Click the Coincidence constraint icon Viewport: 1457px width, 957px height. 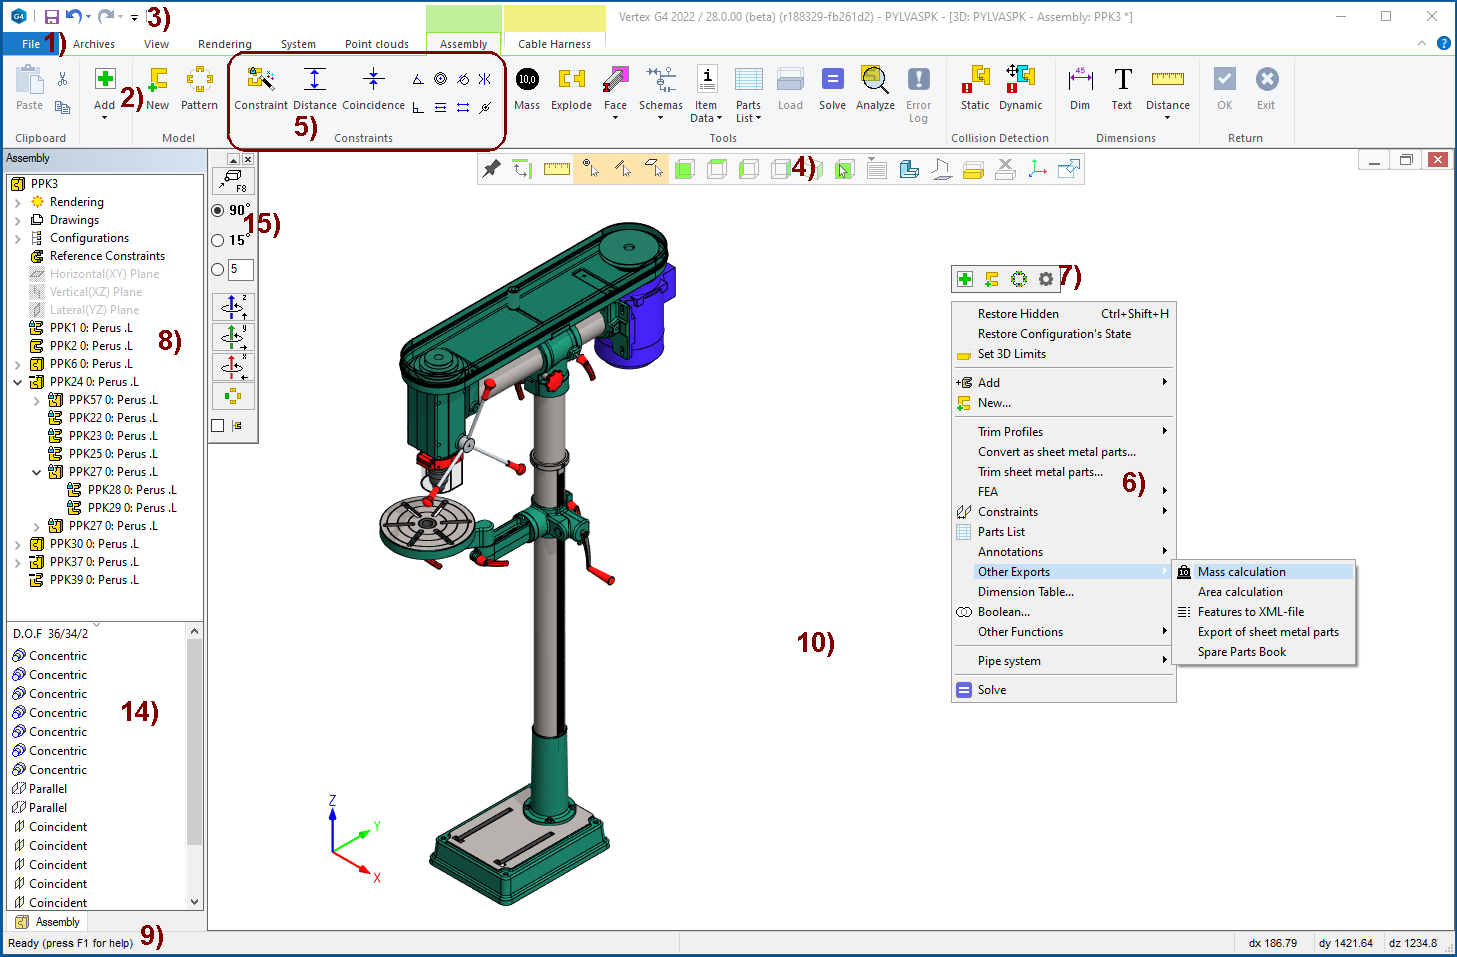[x=373, y=80]
